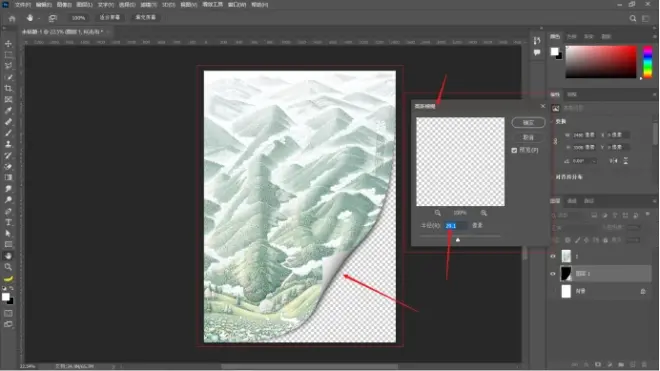660x371 pixels.
Task: Cancel the blur dialog
Action: [x=528, y=137]
